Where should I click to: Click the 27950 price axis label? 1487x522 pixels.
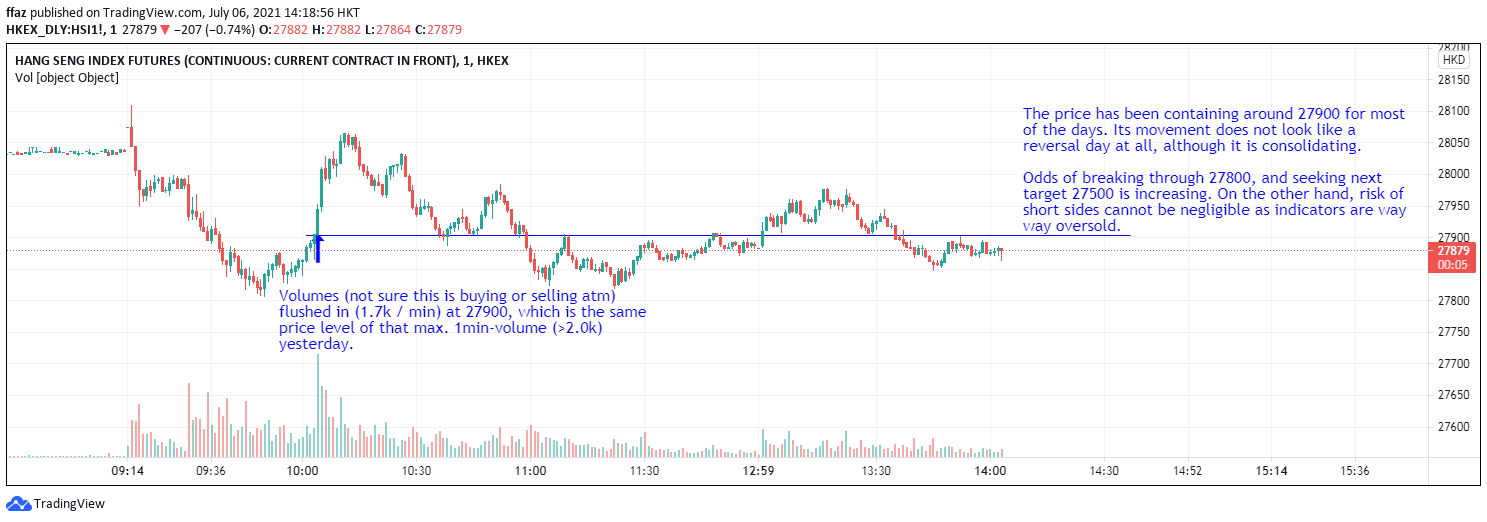tap(1452, 206)
